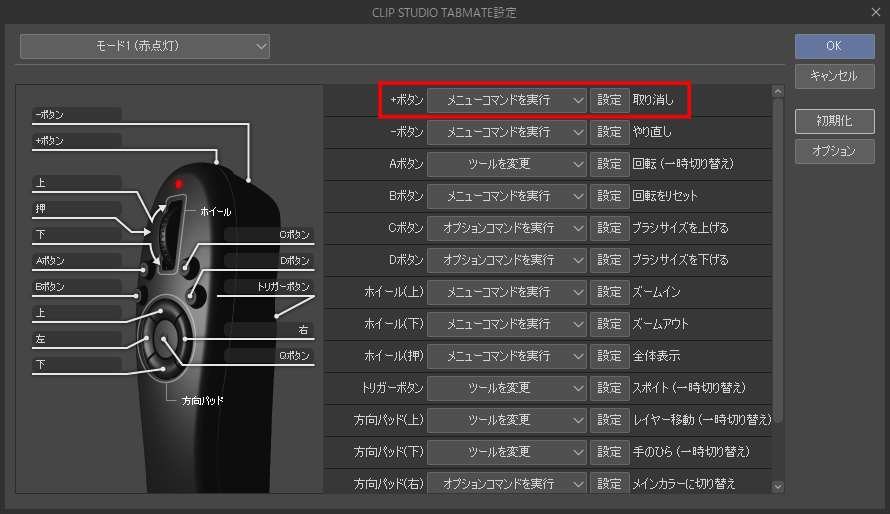890x514 pixels.
Task: Click the Aボタン label on device diagram
Action: 50,261
